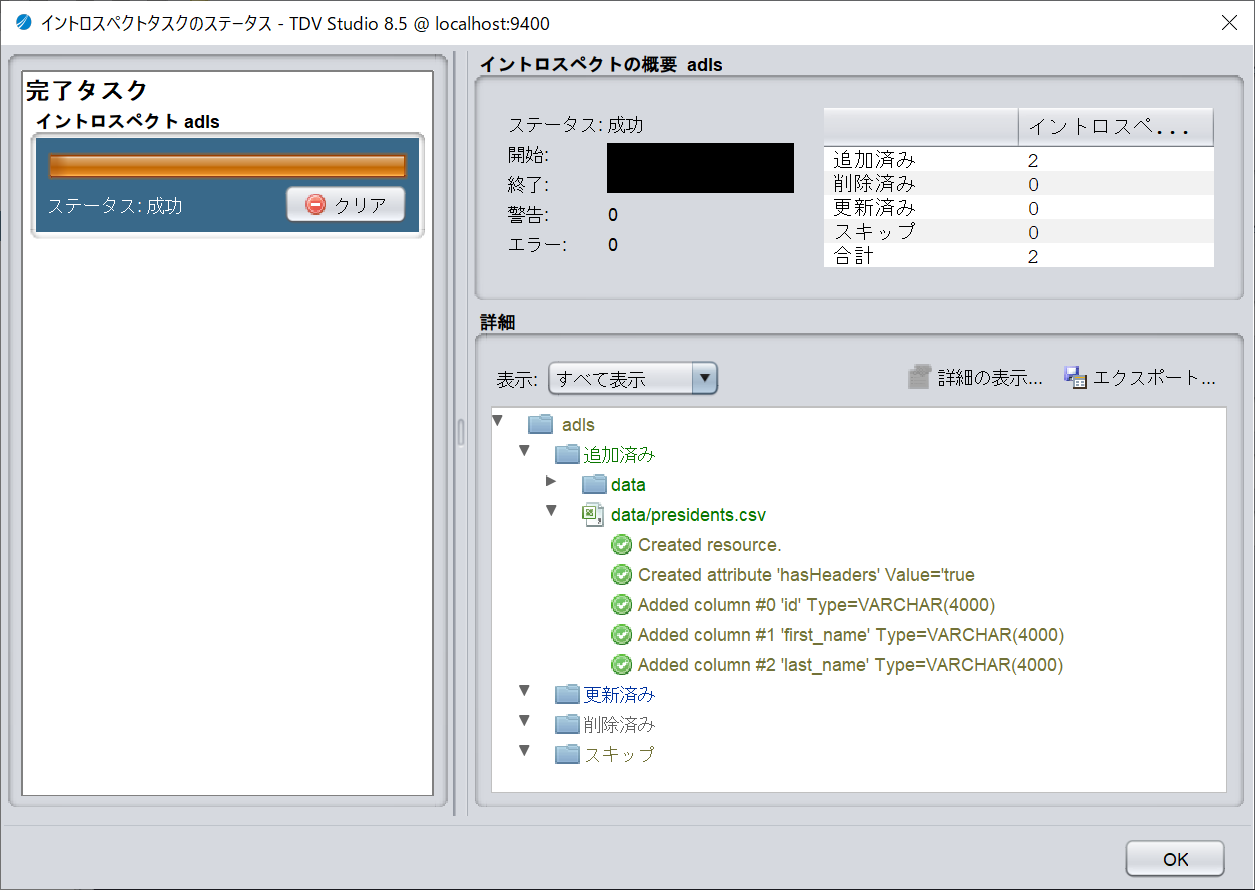Expand the data folder node
Screen dimensions: 1255x890
[551, 482]
